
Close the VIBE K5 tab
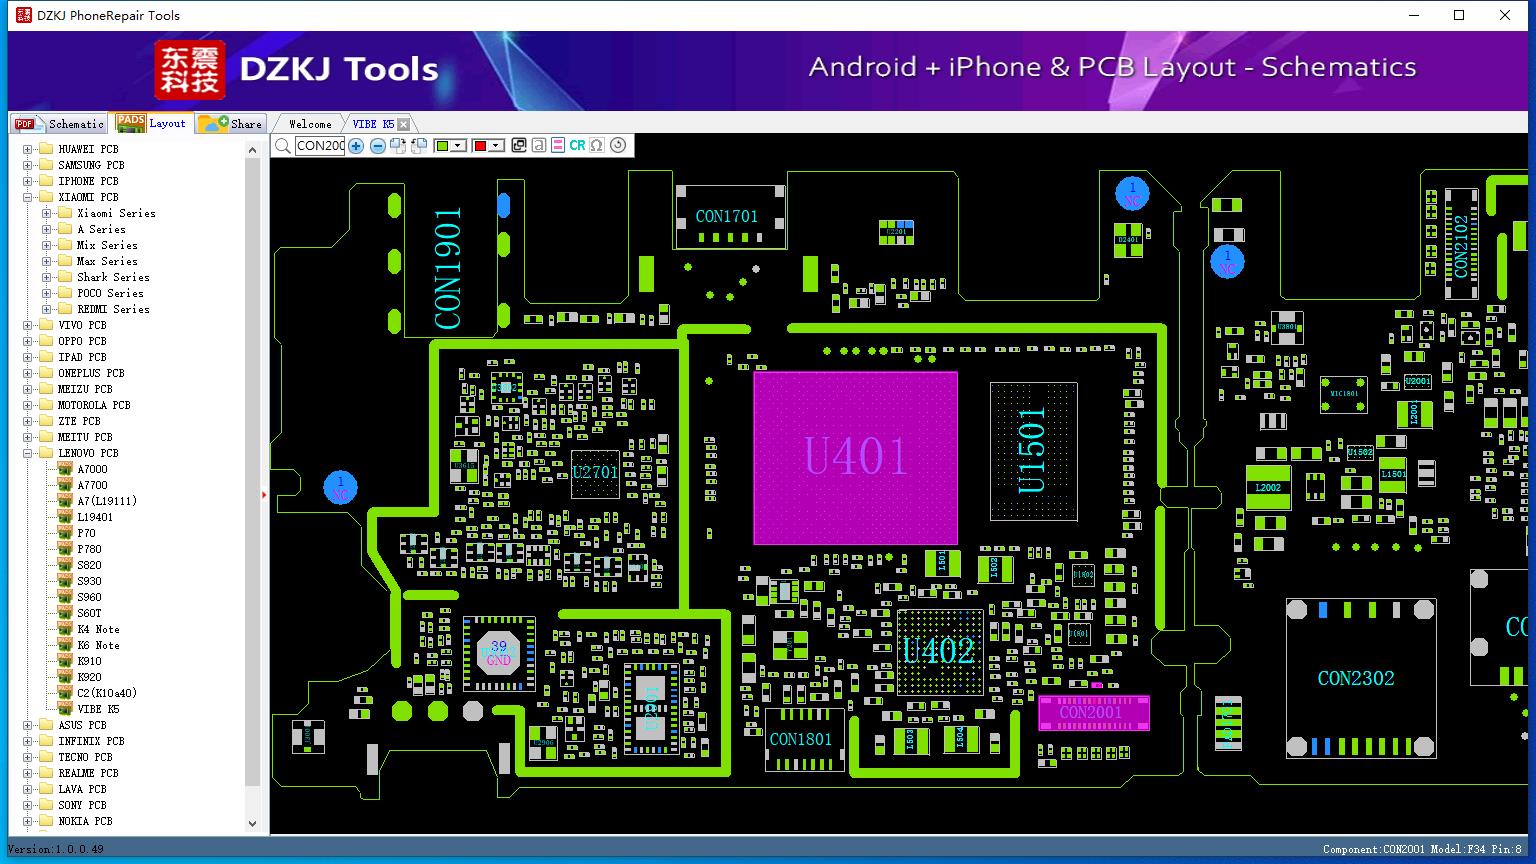point(403,124)
